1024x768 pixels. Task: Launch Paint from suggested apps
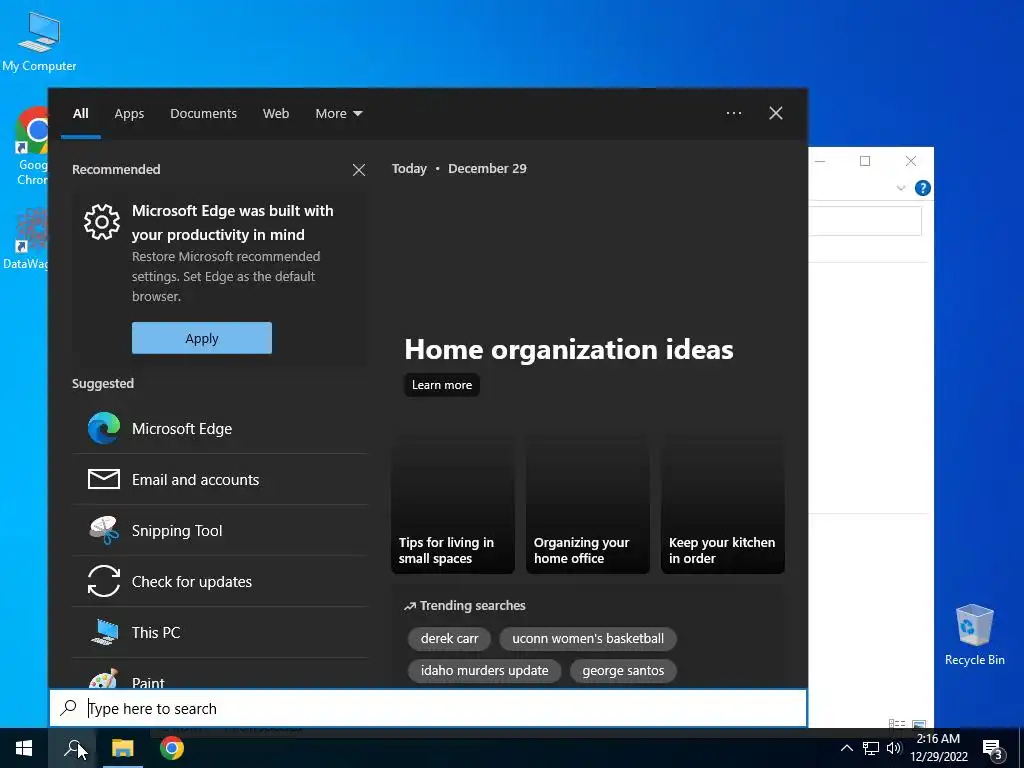(x=220, y=674)
